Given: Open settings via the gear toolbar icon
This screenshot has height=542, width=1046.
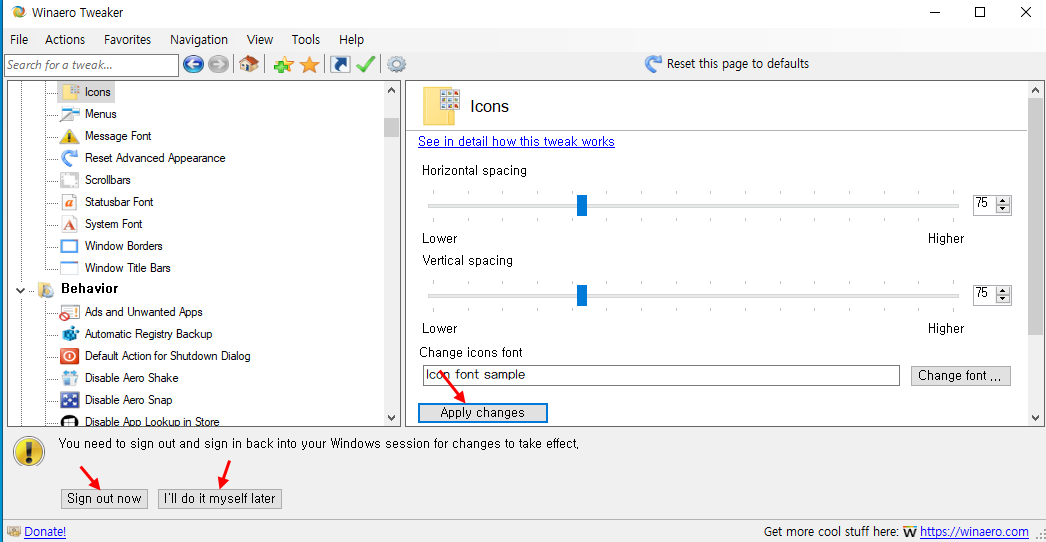Looking at the screenshot, I should pyautogui.click(x=397, y=65).
